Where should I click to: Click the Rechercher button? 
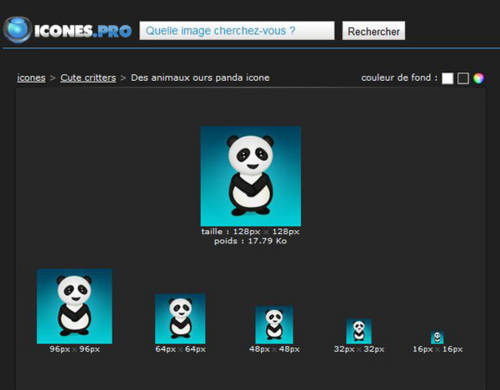click(374, 31)
